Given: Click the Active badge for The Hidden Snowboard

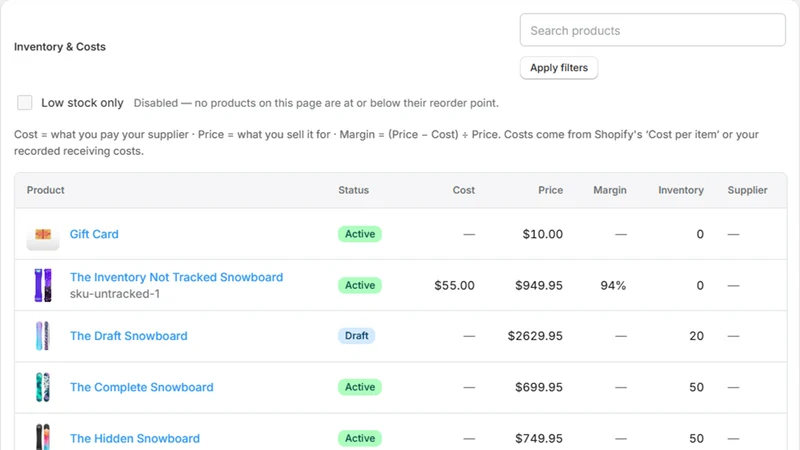Looking at the screenshot, I should tap(360, 438).
